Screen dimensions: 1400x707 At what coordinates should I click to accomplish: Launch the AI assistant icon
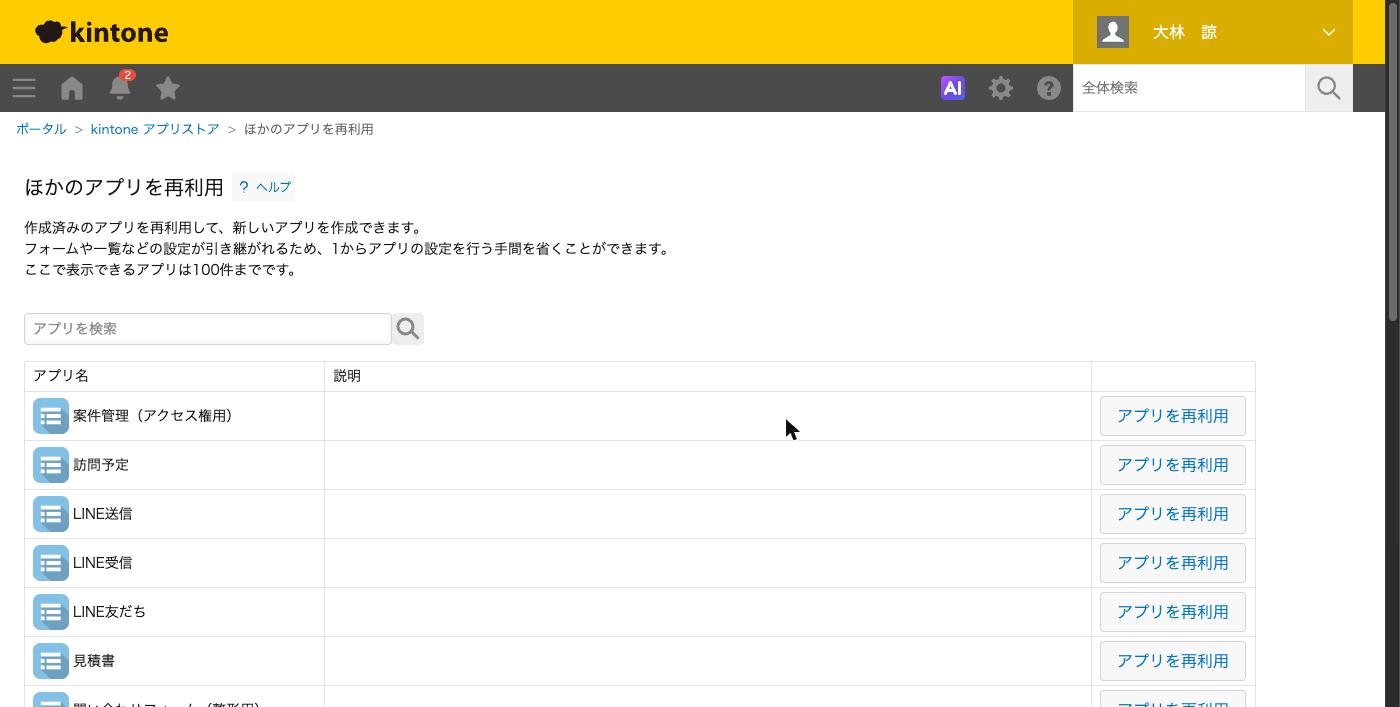coord(953,88)
